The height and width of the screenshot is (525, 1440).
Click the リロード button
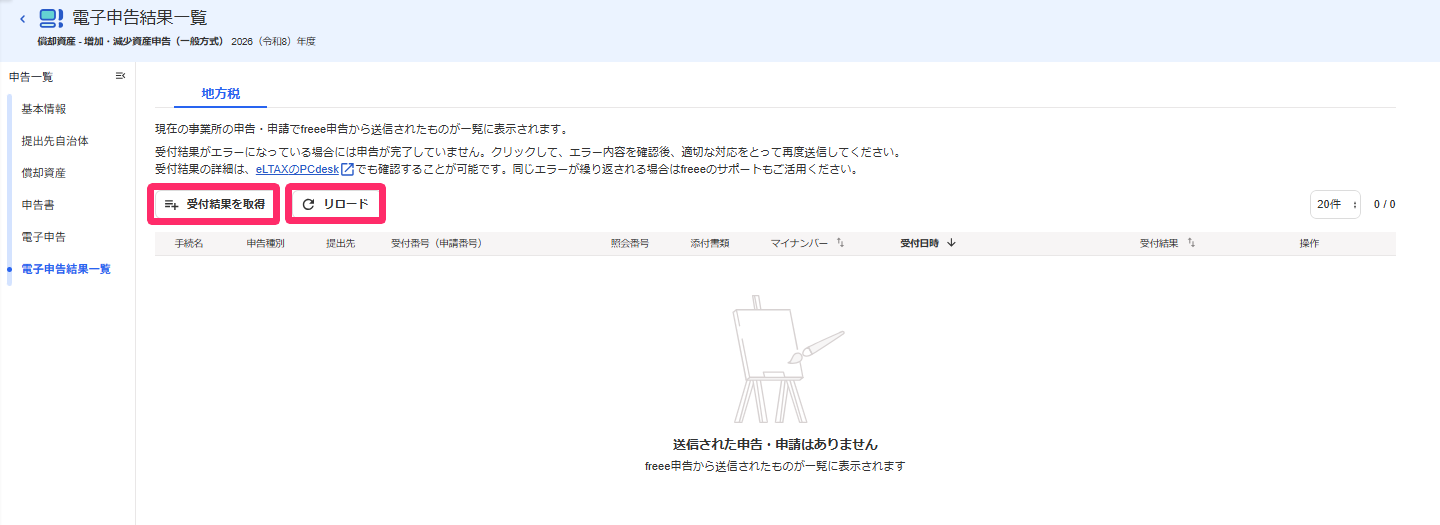click(x=336, y=204)
